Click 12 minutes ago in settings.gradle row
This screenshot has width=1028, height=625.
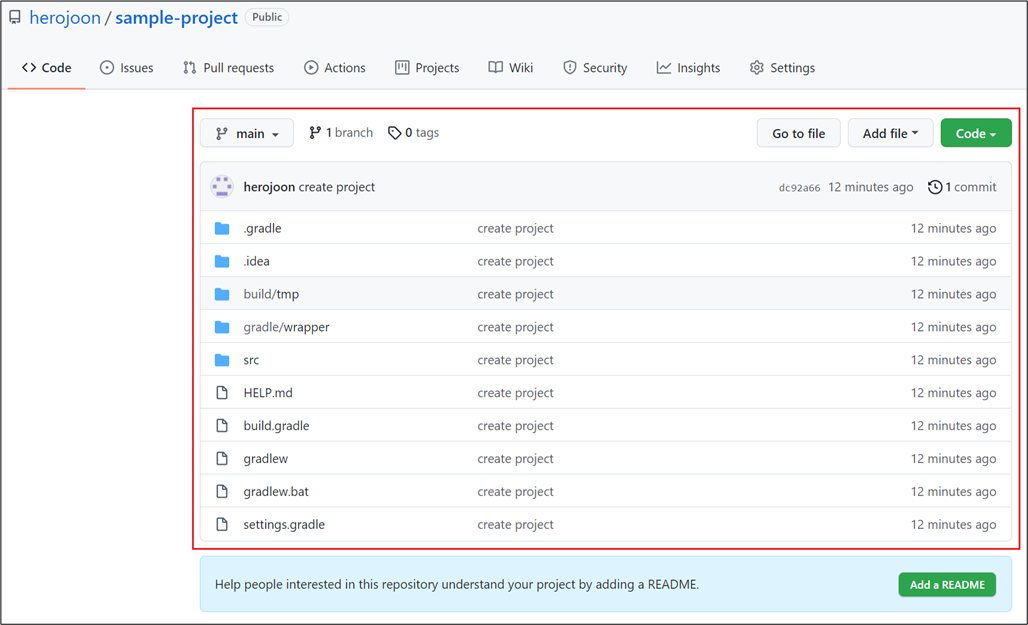tap(953, 524)
